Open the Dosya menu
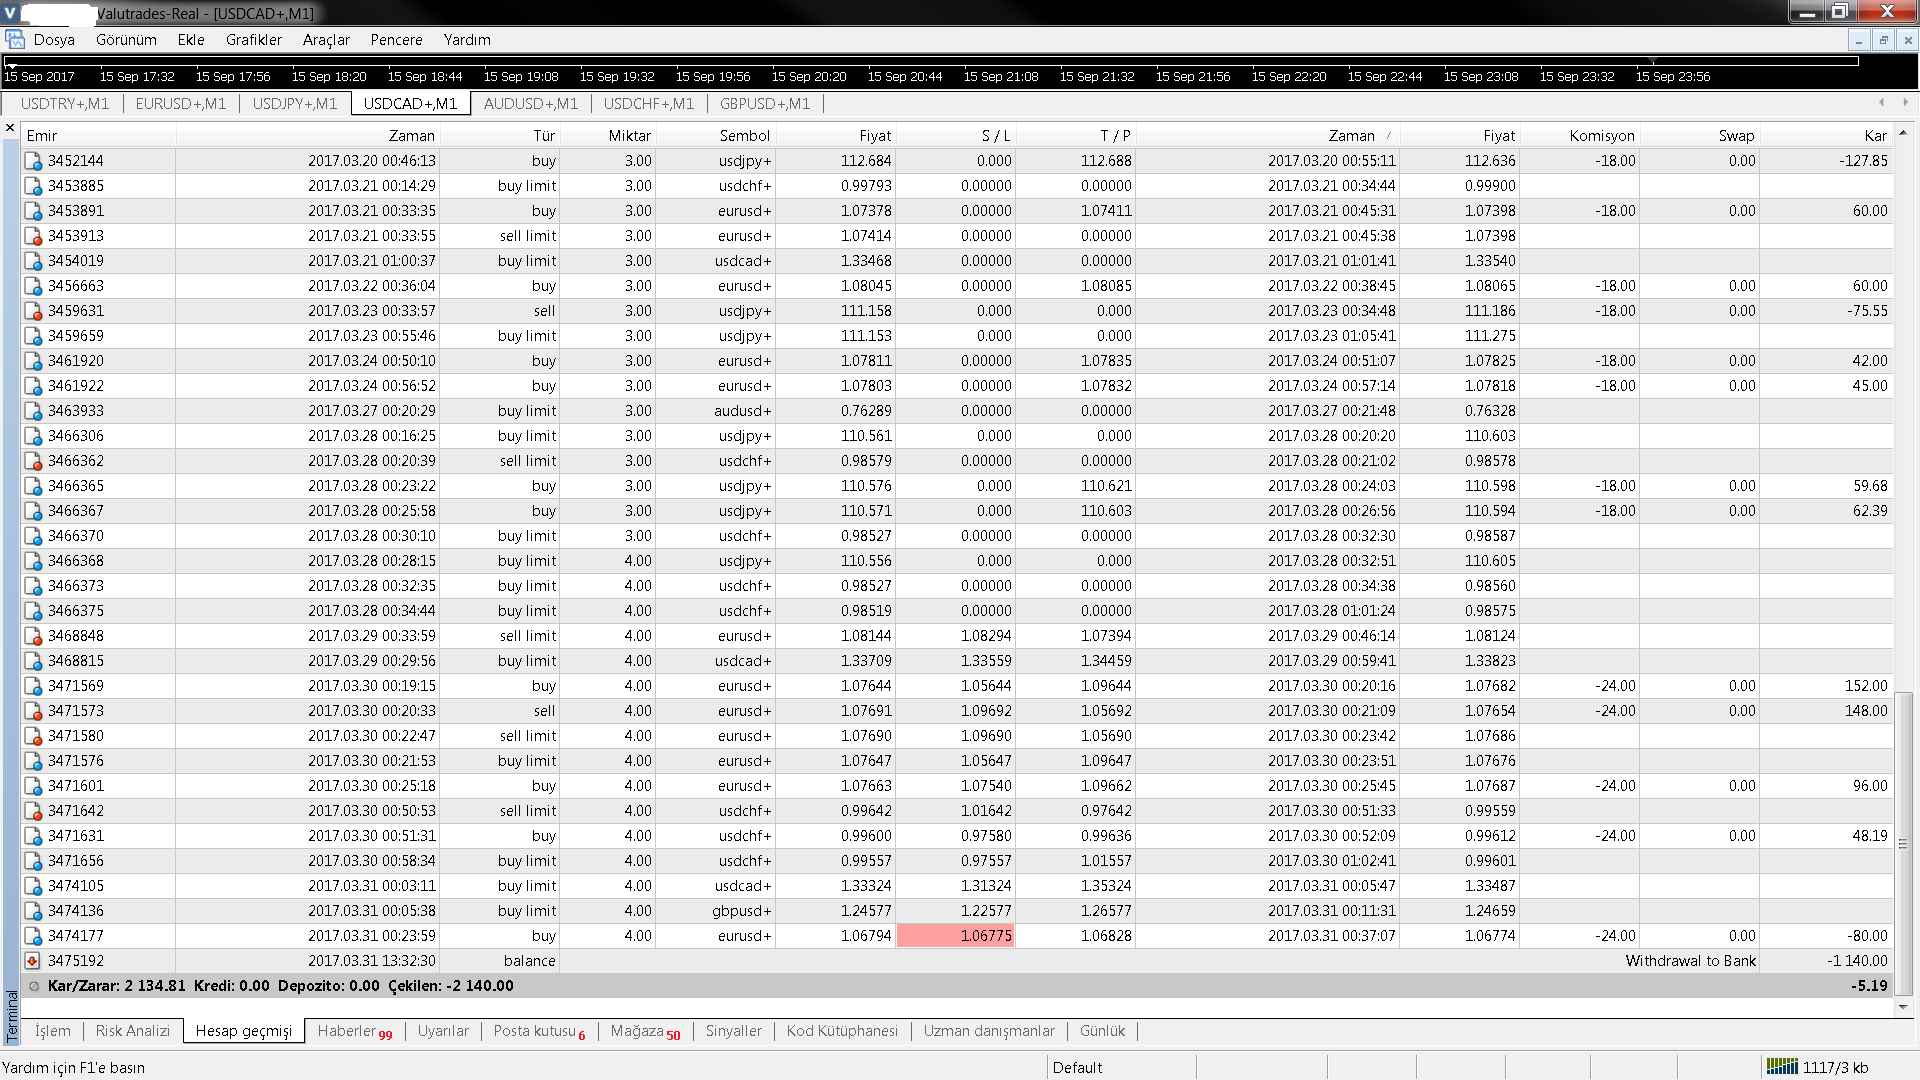The width and height of the screenshot is (1920, 1080). [54, 40]
